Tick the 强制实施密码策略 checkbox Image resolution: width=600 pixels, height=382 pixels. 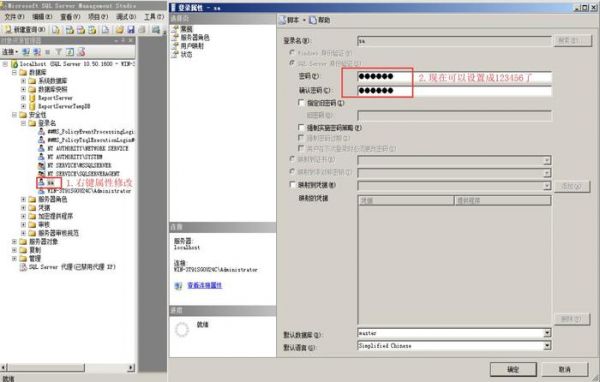[301, 127]
